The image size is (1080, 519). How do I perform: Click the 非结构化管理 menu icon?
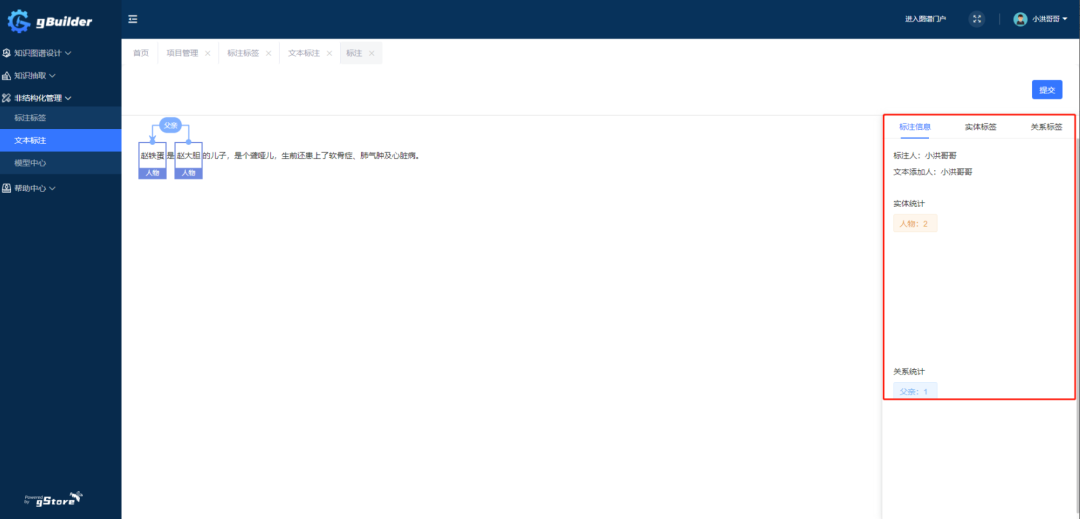(6, 98)
